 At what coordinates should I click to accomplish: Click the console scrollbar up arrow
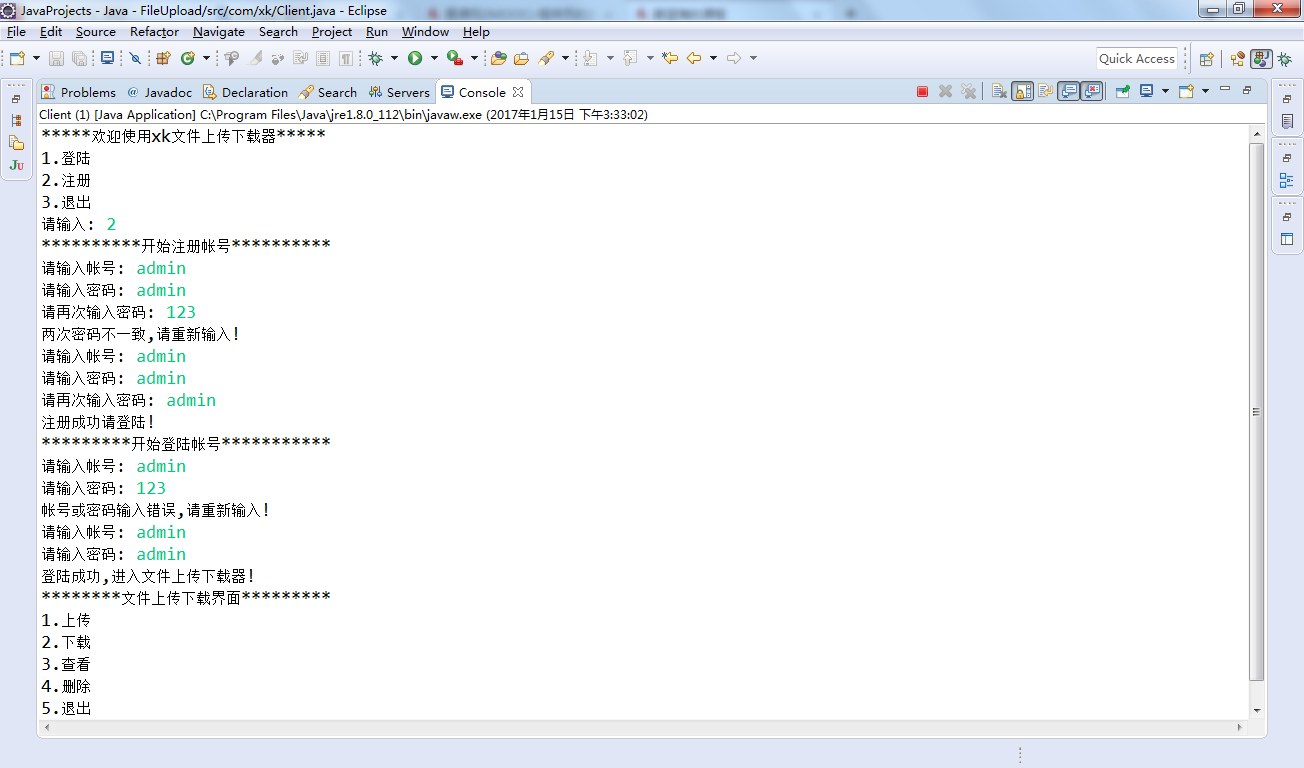1257,133
